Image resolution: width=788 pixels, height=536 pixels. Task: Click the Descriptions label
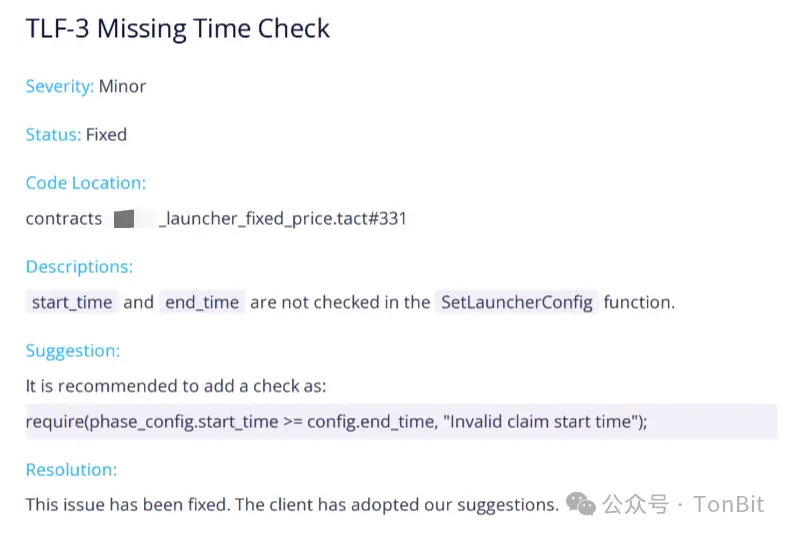tap(79, 267)
